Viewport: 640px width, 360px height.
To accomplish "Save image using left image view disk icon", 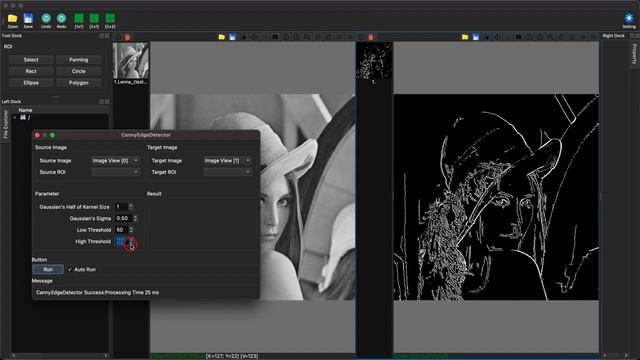I will [x=232, y=37].
